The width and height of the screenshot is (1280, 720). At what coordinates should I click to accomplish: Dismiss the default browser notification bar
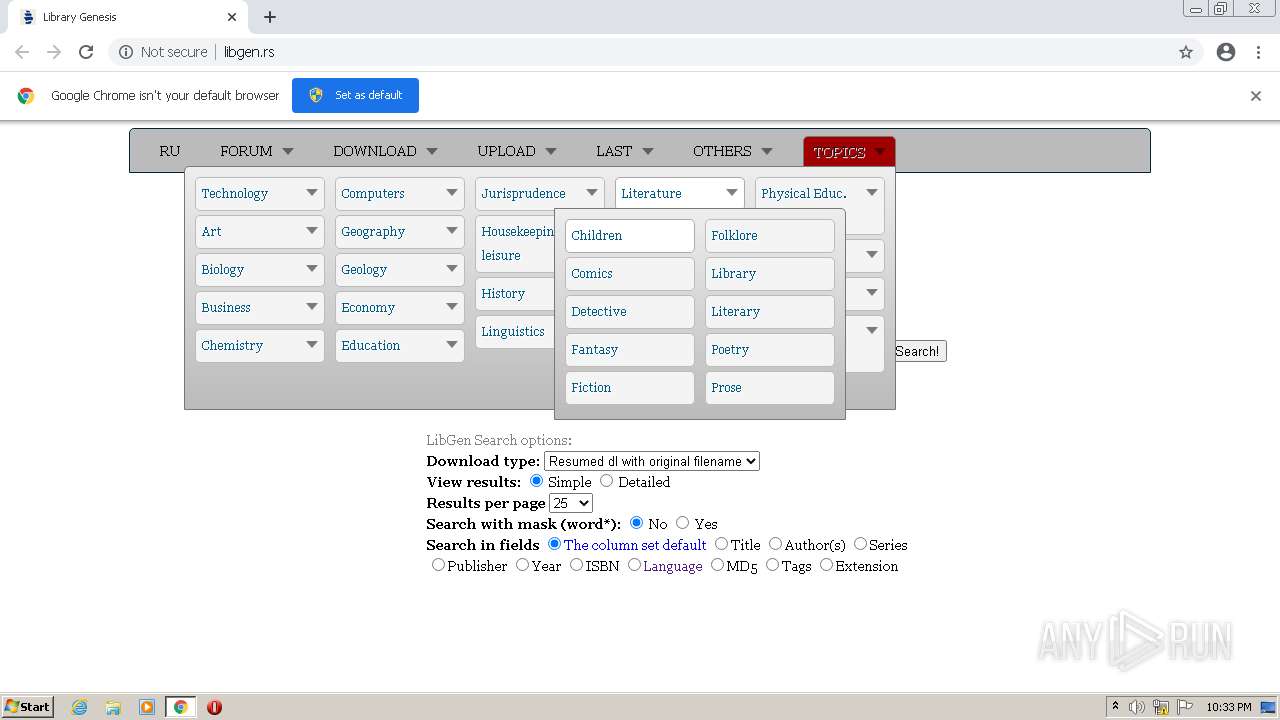[x=1256, y=96]
